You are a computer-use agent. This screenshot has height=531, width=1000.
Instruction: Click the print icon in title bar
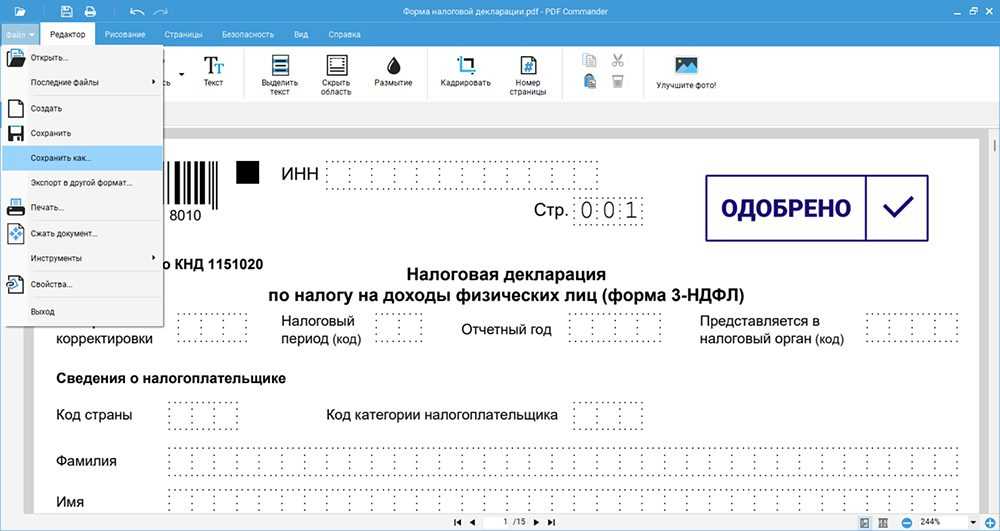pyautogui.click(x=91, y=11)
